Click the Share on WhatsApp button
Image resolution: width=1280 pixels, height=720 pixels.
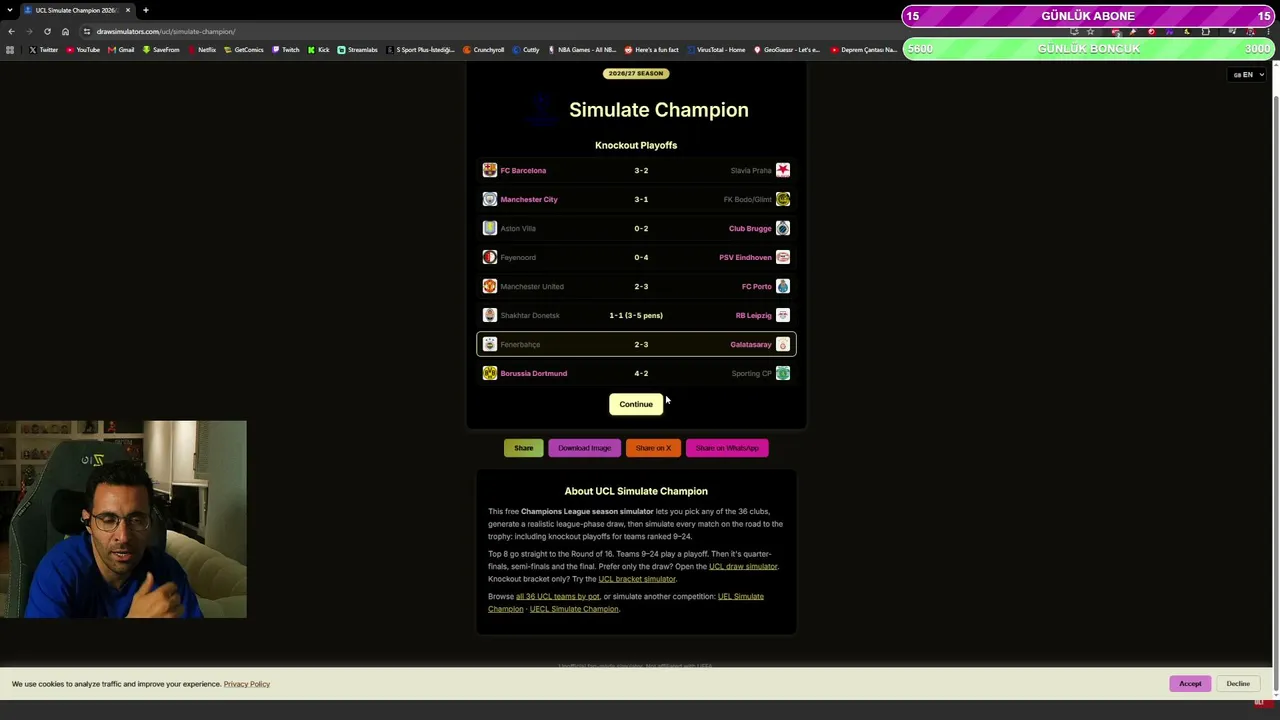point(727,448)
